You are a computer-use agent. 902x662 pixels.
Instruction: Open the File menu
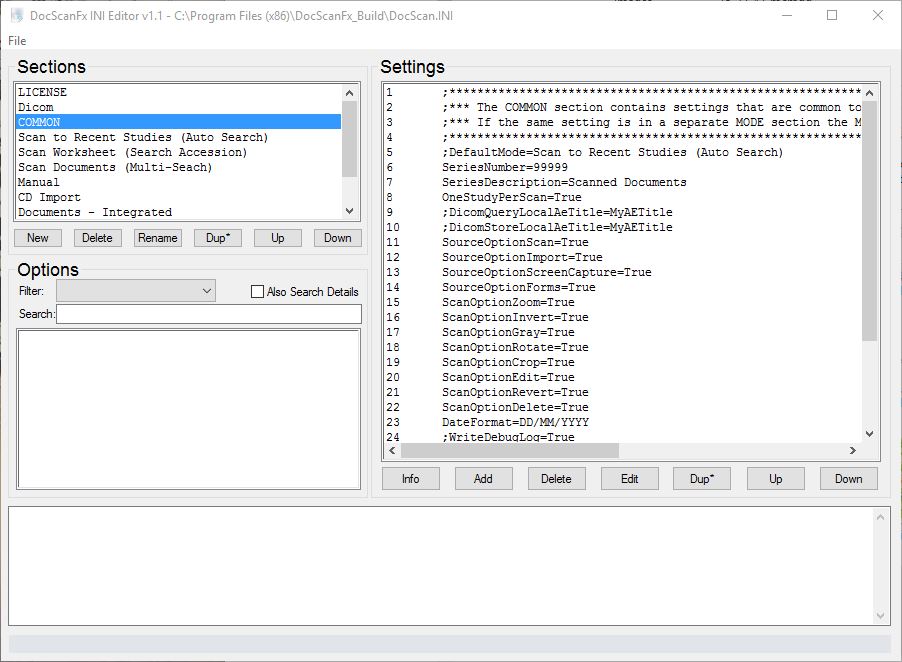point(17,41)
